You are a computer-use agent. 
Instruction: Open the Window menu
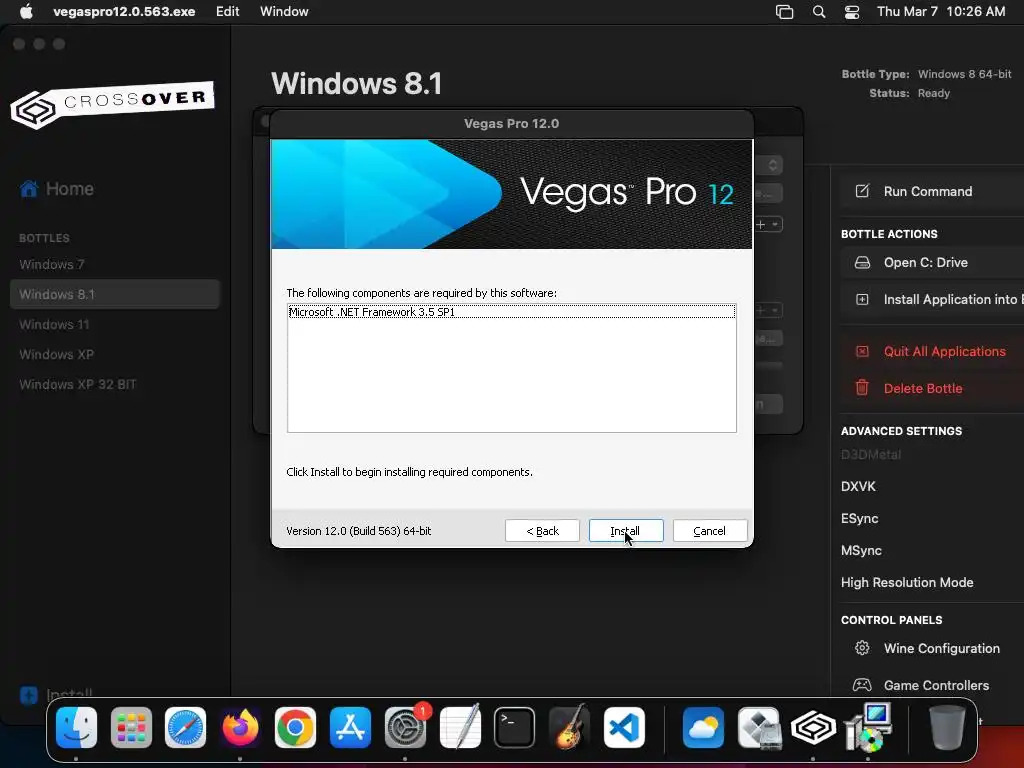(x=284, y=11)
